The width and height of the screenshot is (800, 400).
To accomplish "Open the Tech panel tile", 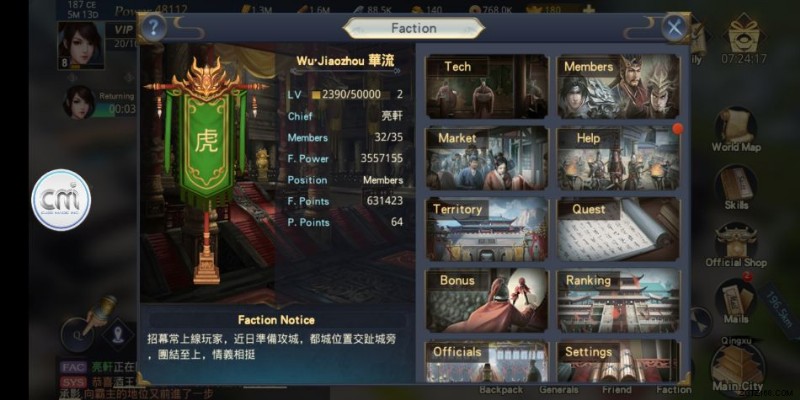I will point(487,87).
